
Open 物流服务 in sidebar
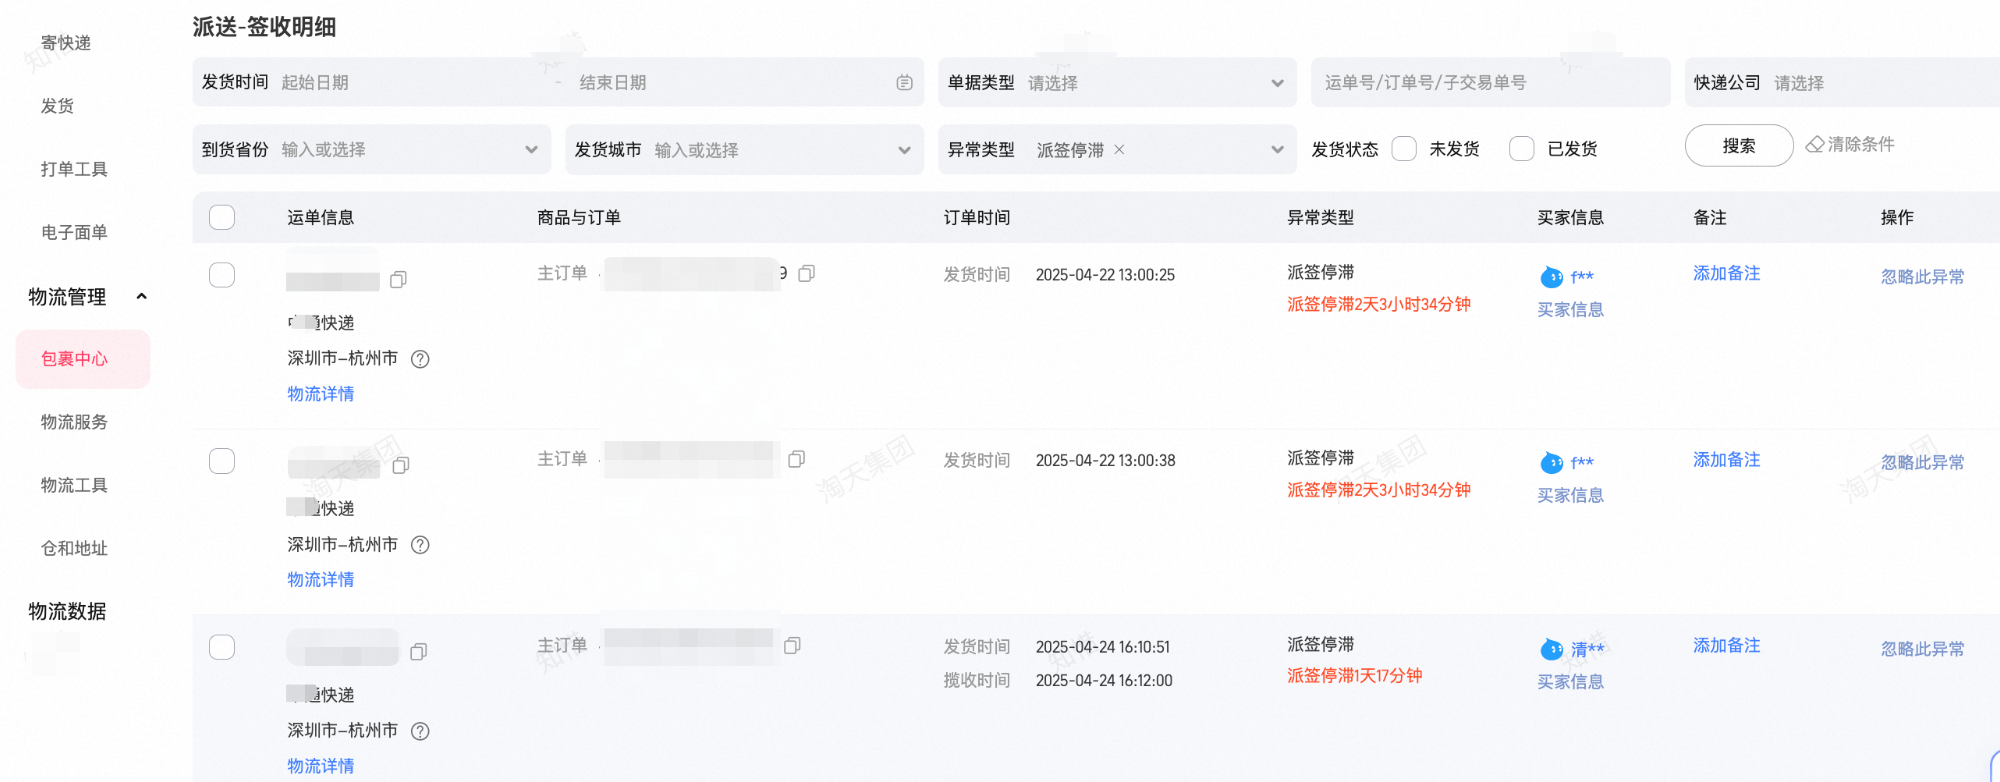pos(74,422)
